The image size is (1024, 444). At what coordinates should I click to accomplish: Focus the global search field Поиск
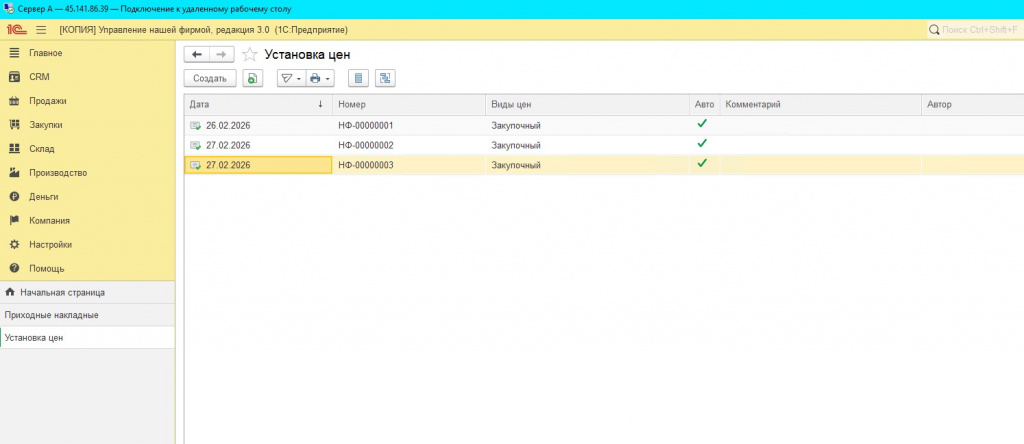(x=974, y=30)
